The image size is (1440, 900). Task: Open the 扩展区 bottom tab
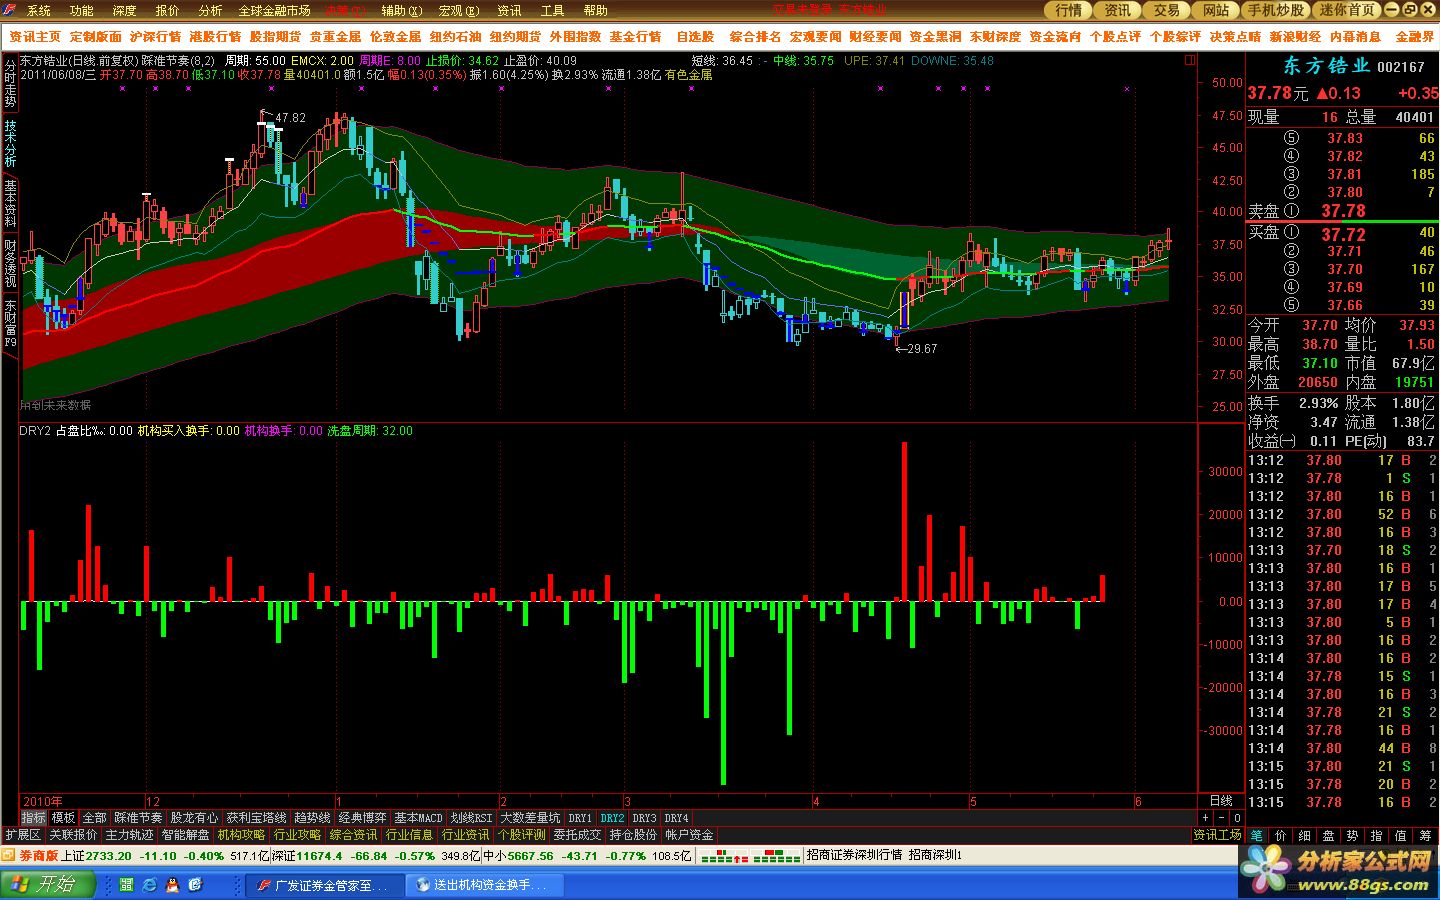click(x=23, y=835)
